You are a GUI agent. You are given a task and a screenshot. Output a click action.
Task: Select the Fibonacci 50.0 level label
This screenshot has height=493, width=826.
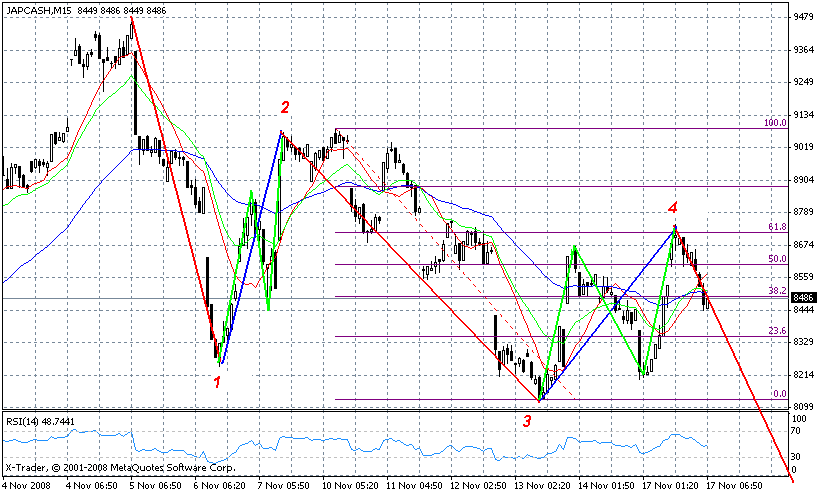tap(777, 259)
